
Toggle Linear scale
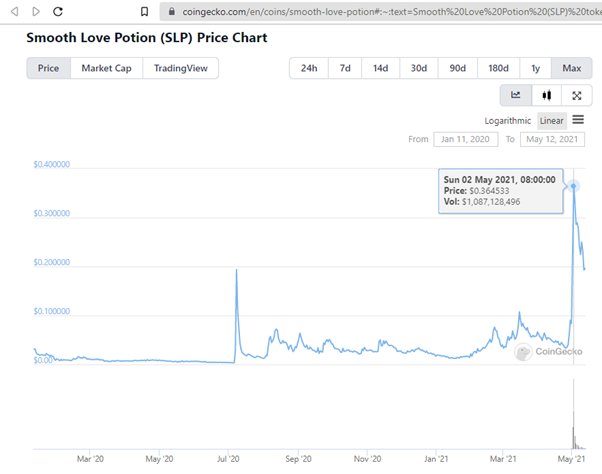552,121
